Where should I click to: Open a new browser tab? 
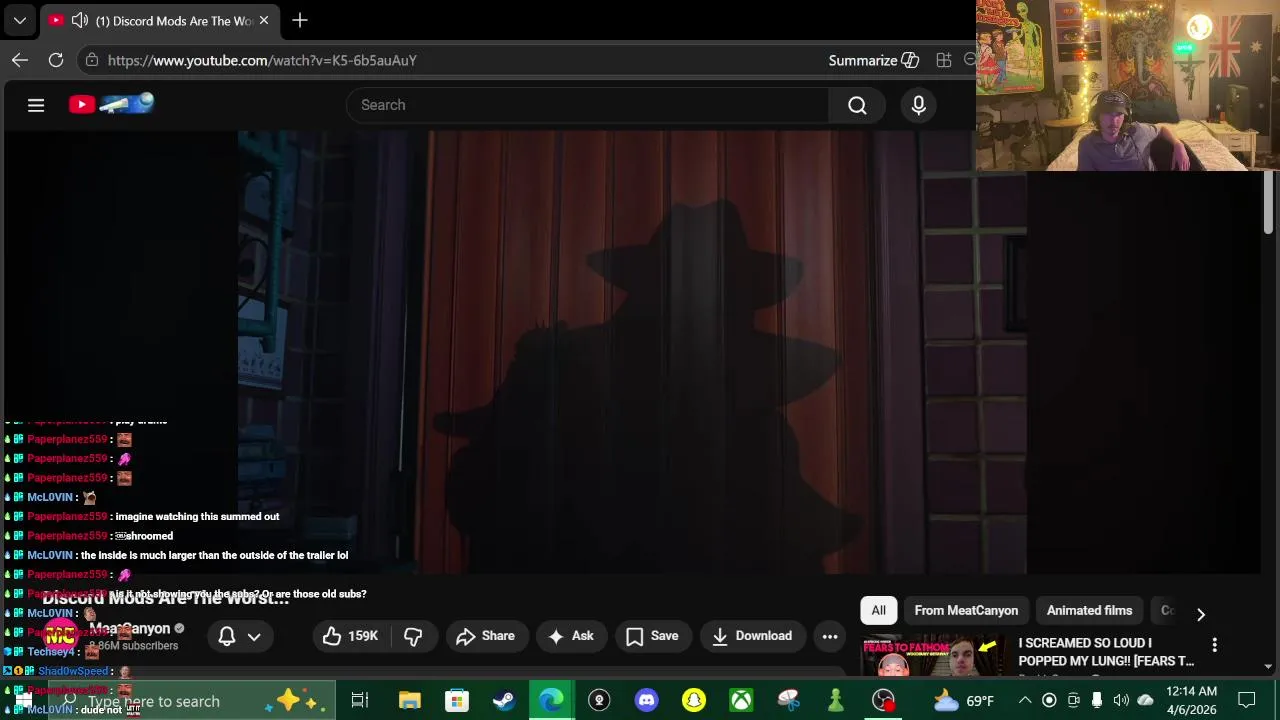(300, 20)
